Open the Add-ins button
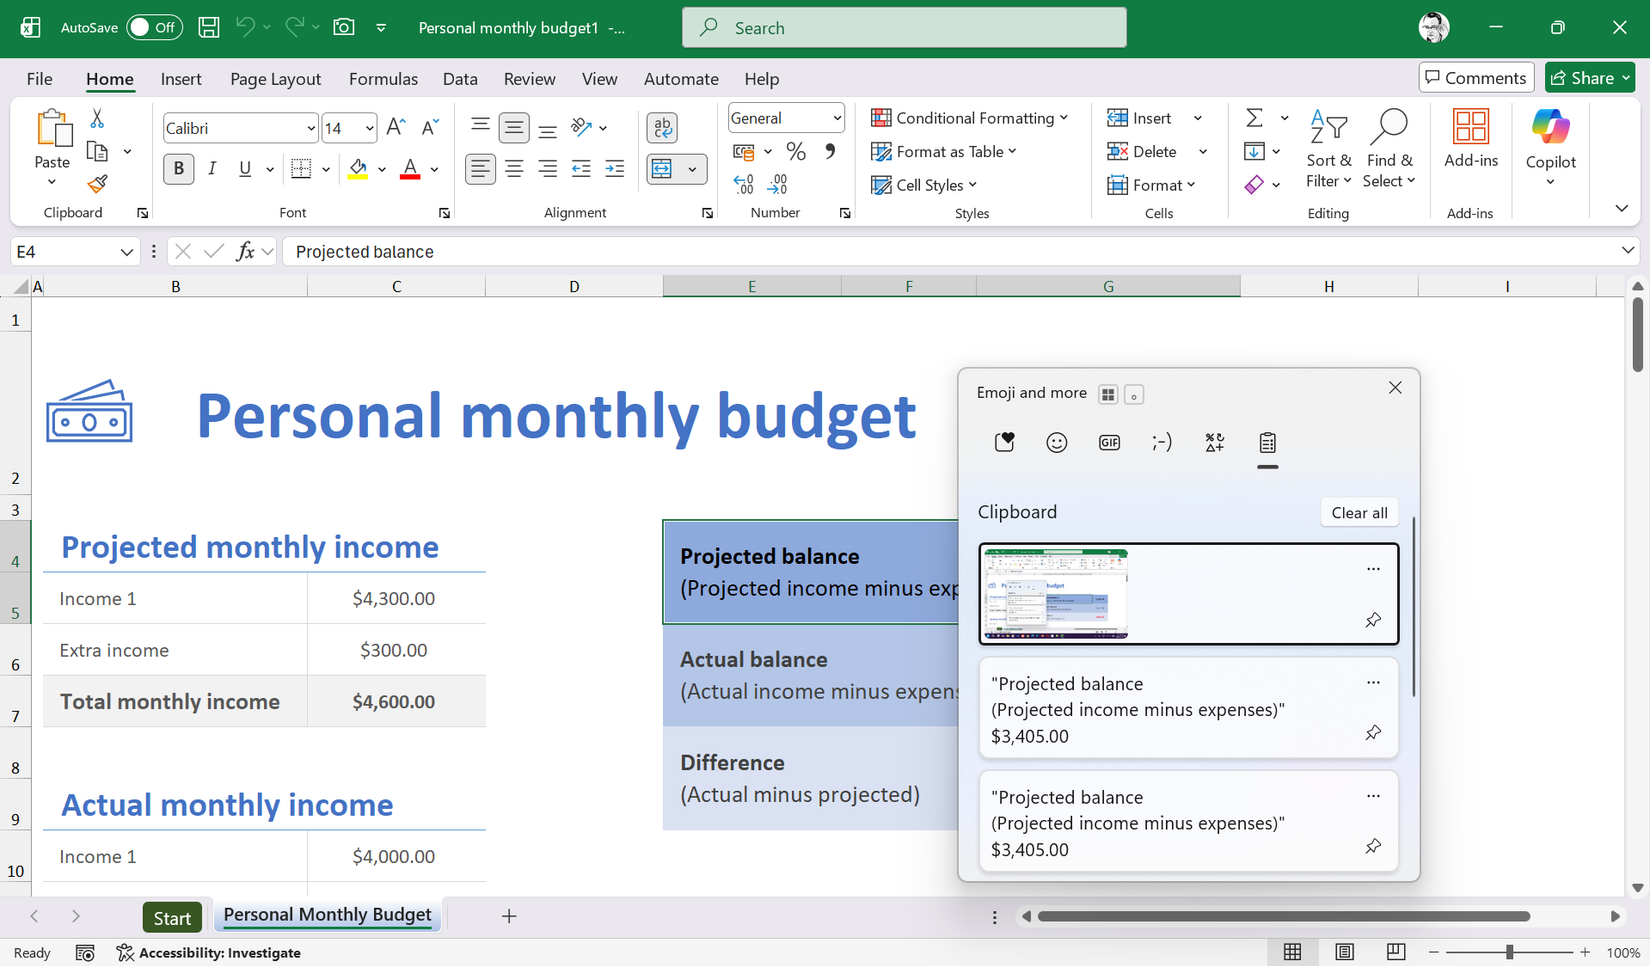 pos(1470,139)
